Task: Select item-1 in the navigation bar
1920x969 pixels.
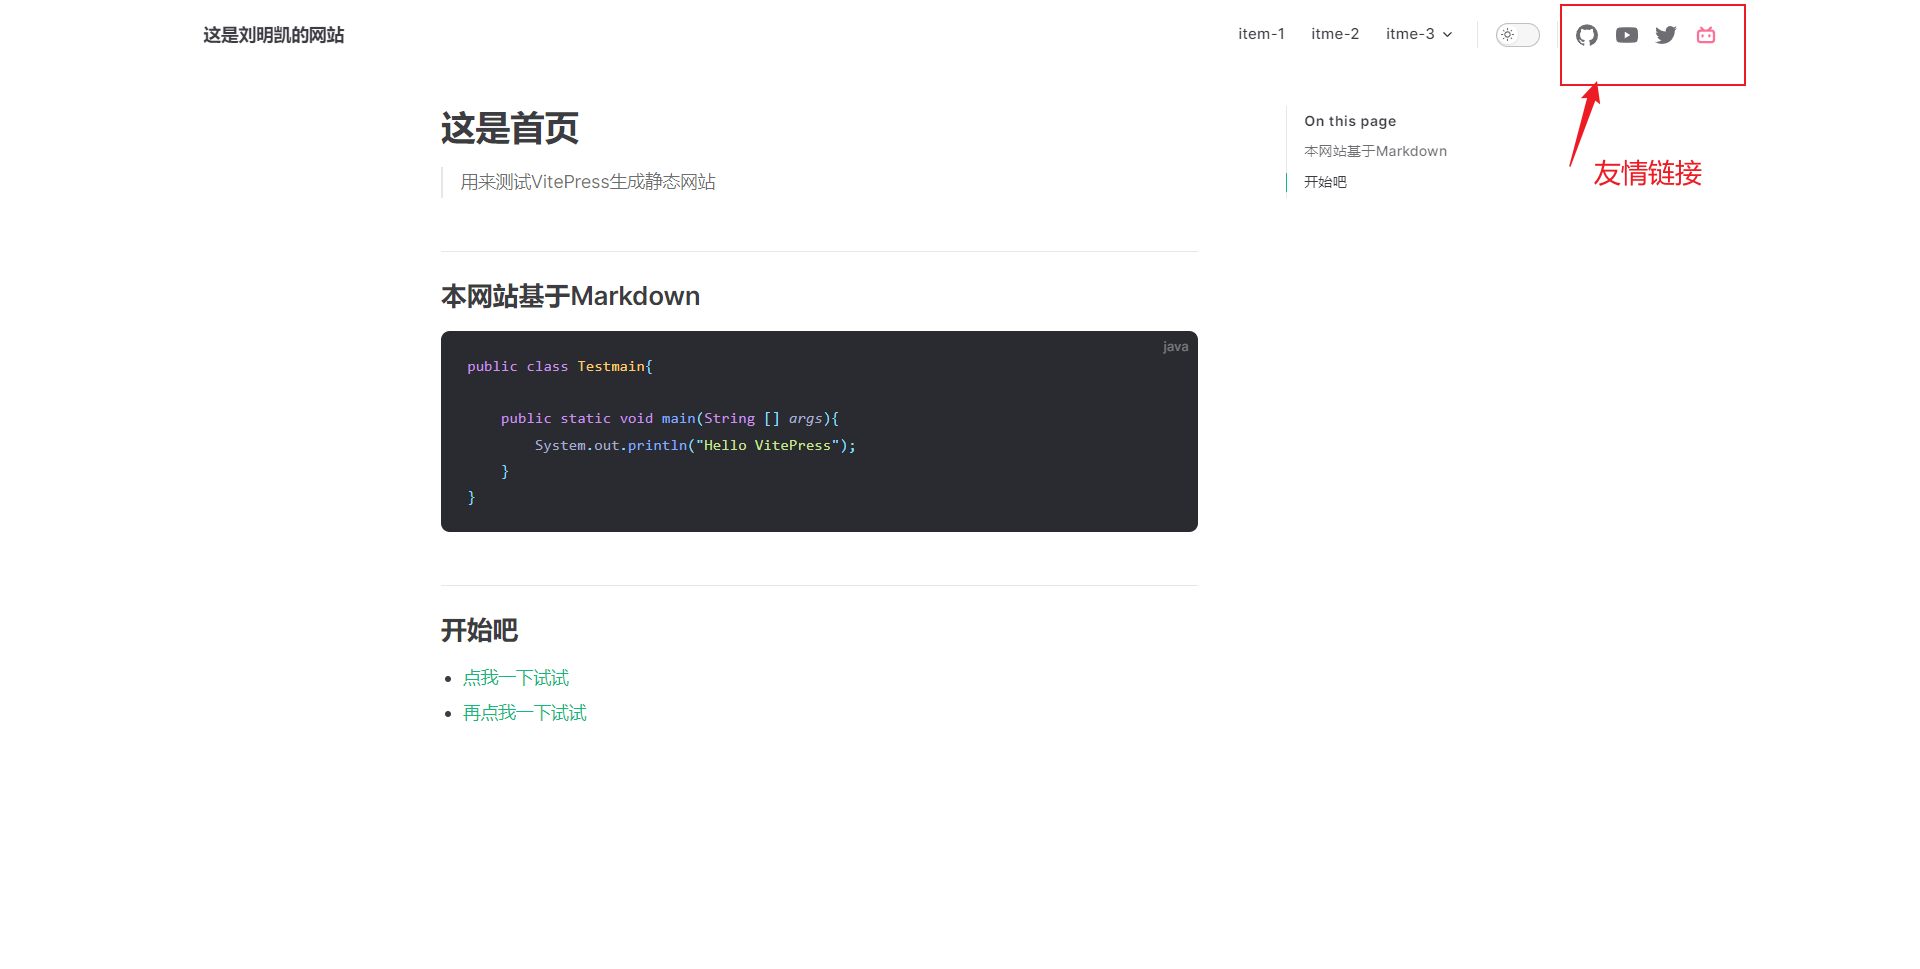Action: pyautogui.click(x=1261, y=34)
